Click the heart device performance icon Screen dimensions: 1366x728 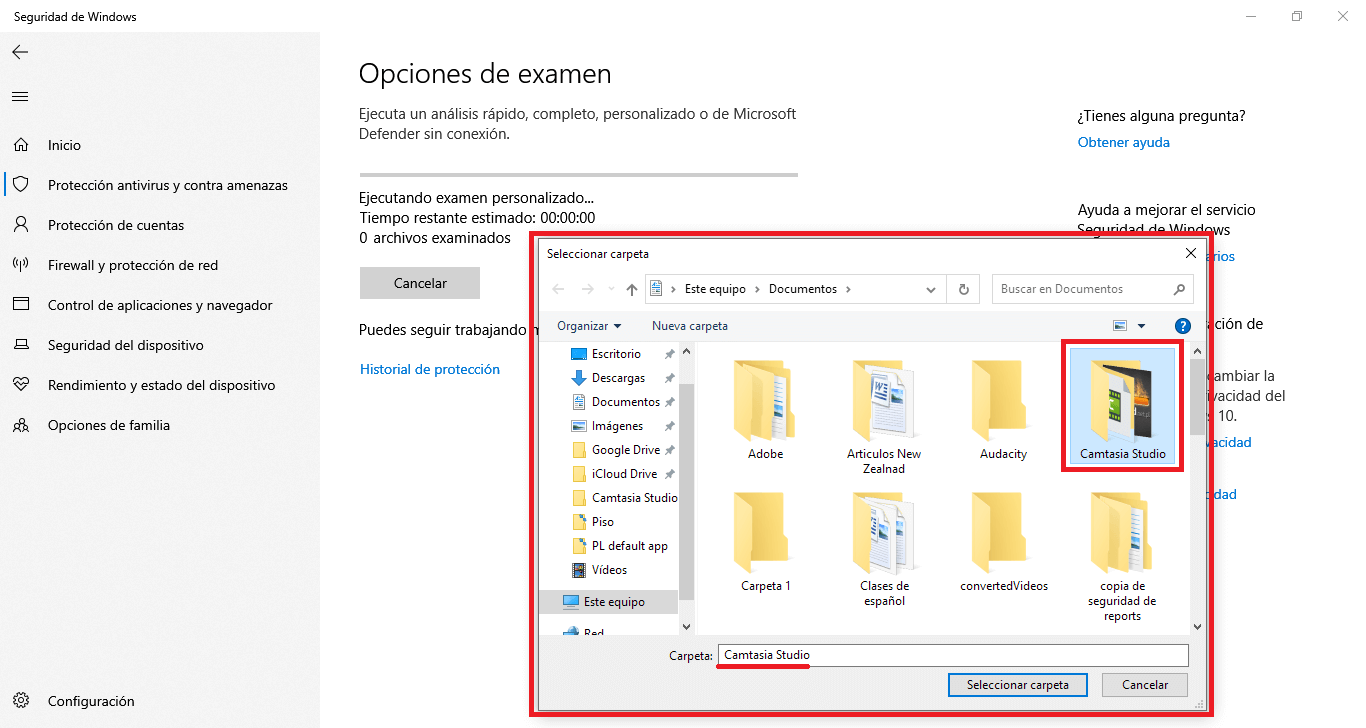pos(20,385)
